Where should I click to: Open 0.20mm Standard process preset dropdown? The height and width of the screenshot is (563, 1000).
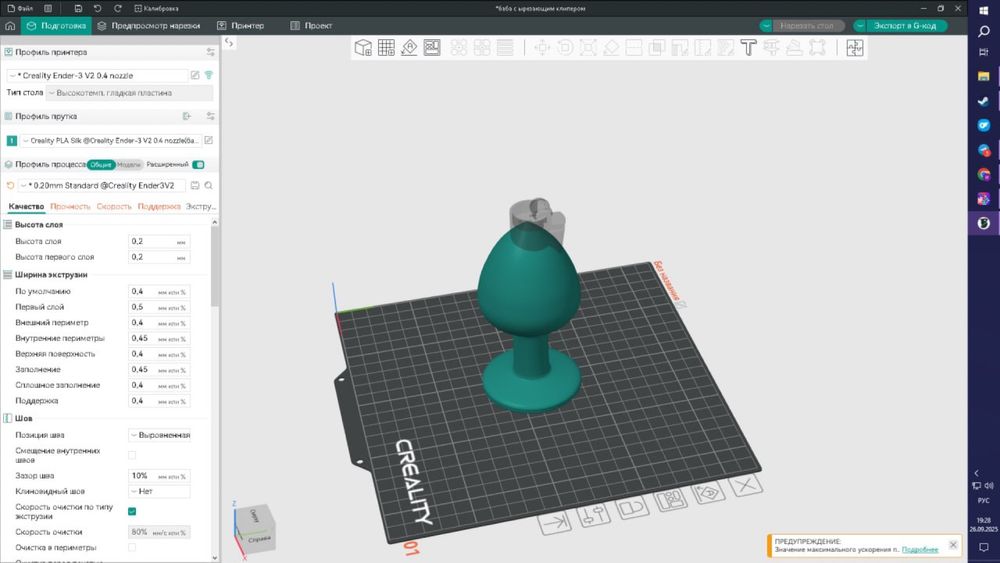pyautogui.click(x=101, y=186)
